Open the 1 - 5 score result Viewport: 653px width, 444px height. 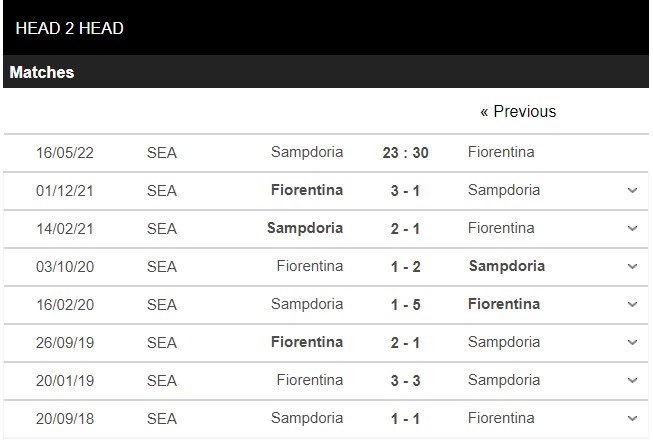[x=405, y=304]
